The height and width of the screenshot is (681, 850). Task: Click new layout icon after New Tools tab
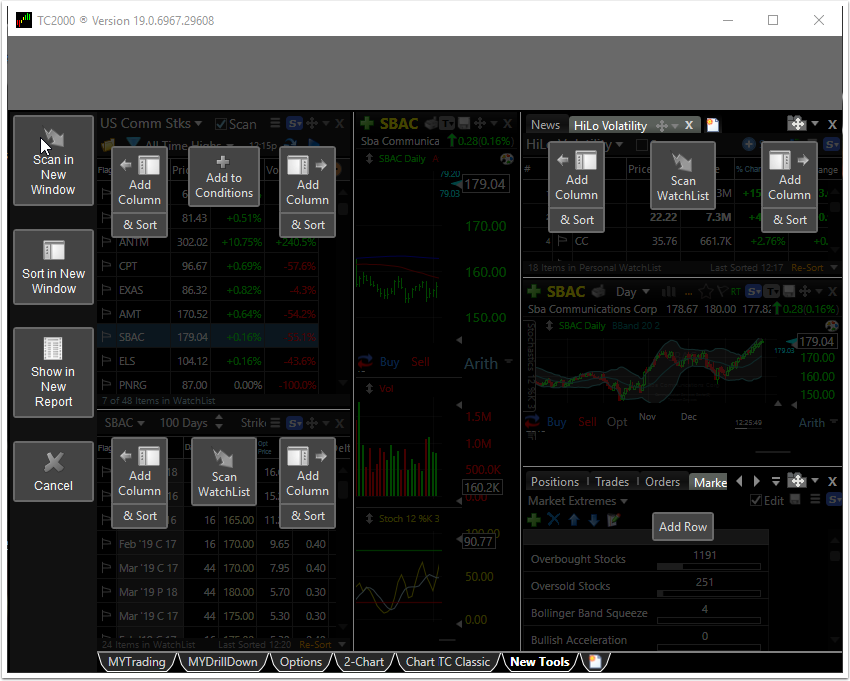click(x=595, y=661)
